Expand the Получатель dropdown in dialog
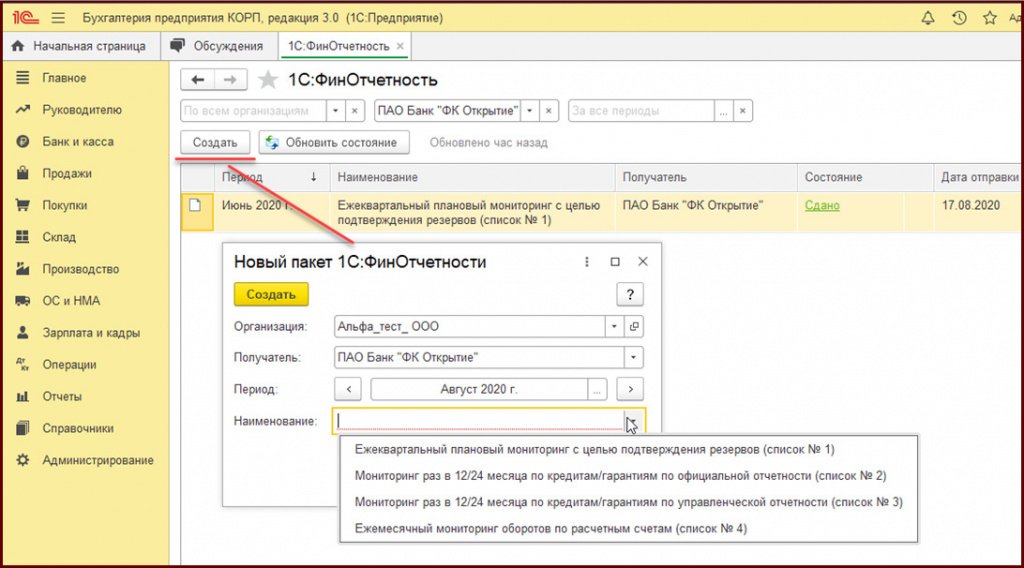 pyautogui.click(x=633, y=357)
